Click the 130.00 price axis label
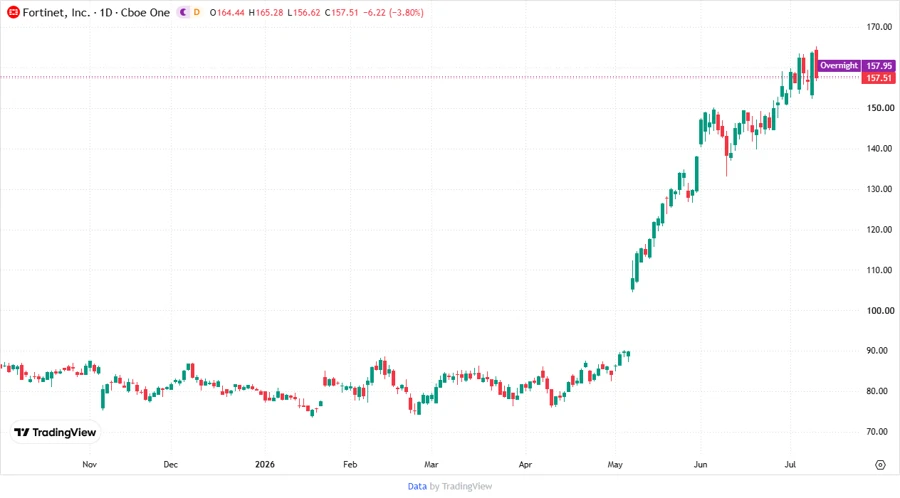Image resolution: width=900 pixels, height=498 pixels. (x=880, y=189)
